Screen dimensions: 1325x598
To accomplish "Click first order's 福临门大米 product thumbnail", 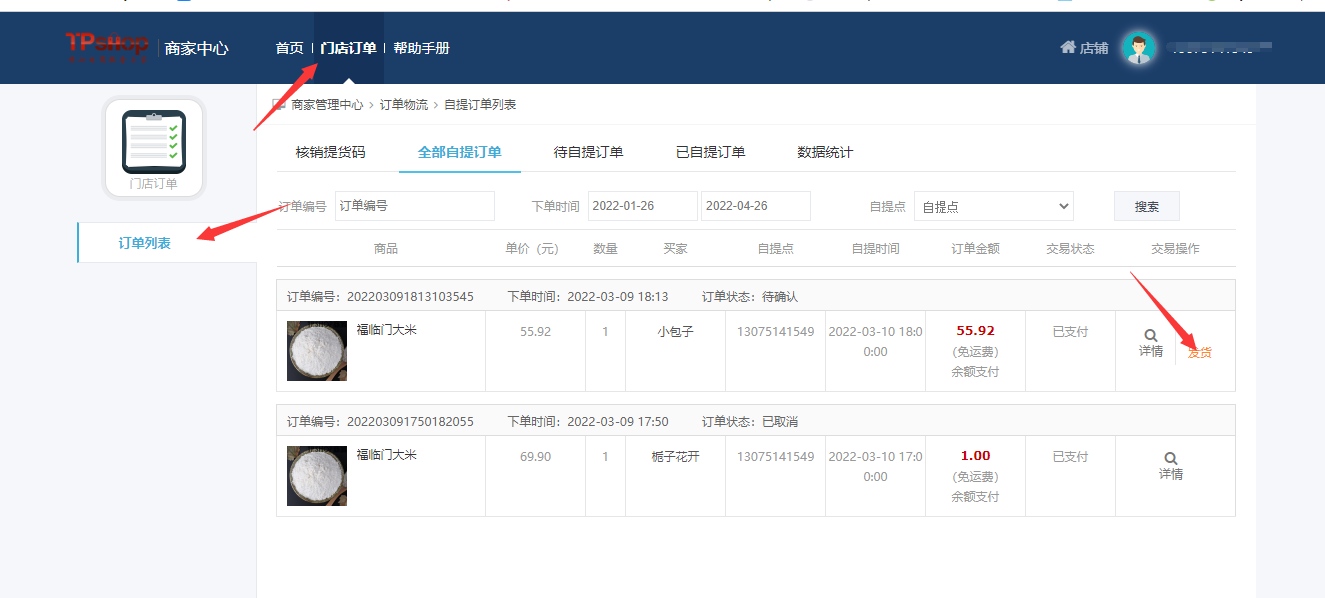I will tap(317, 351).
